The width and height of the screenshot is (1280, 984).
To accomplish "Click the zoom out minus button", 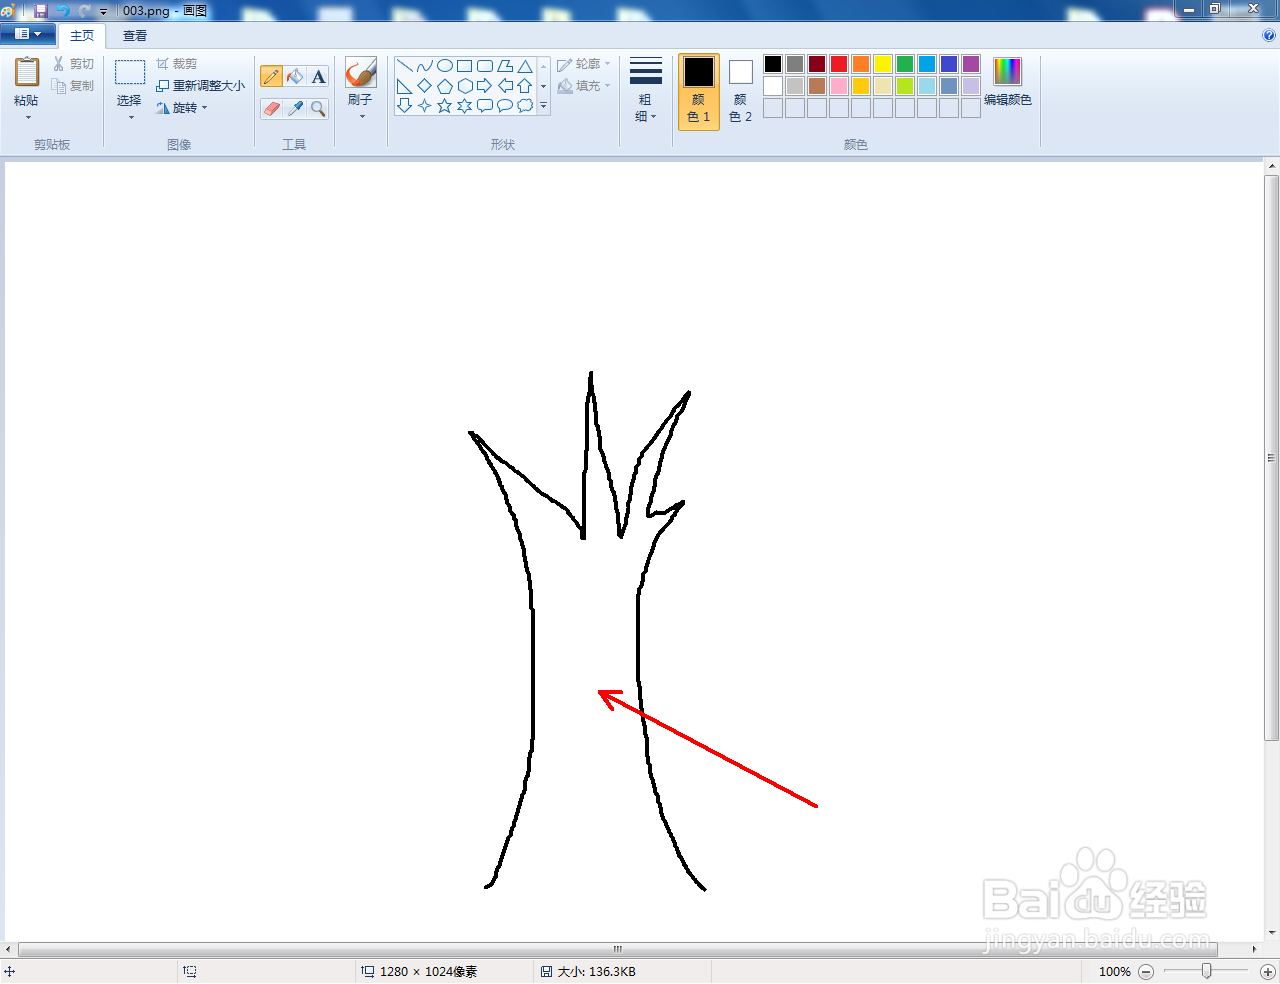I will 1146,971.
